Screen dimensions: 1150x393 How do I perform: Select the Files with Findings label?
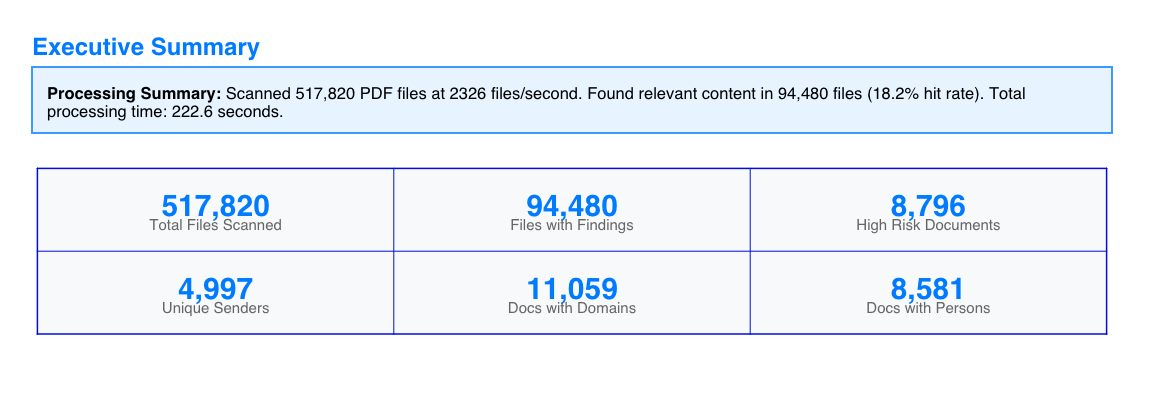[x=572, y=225]
